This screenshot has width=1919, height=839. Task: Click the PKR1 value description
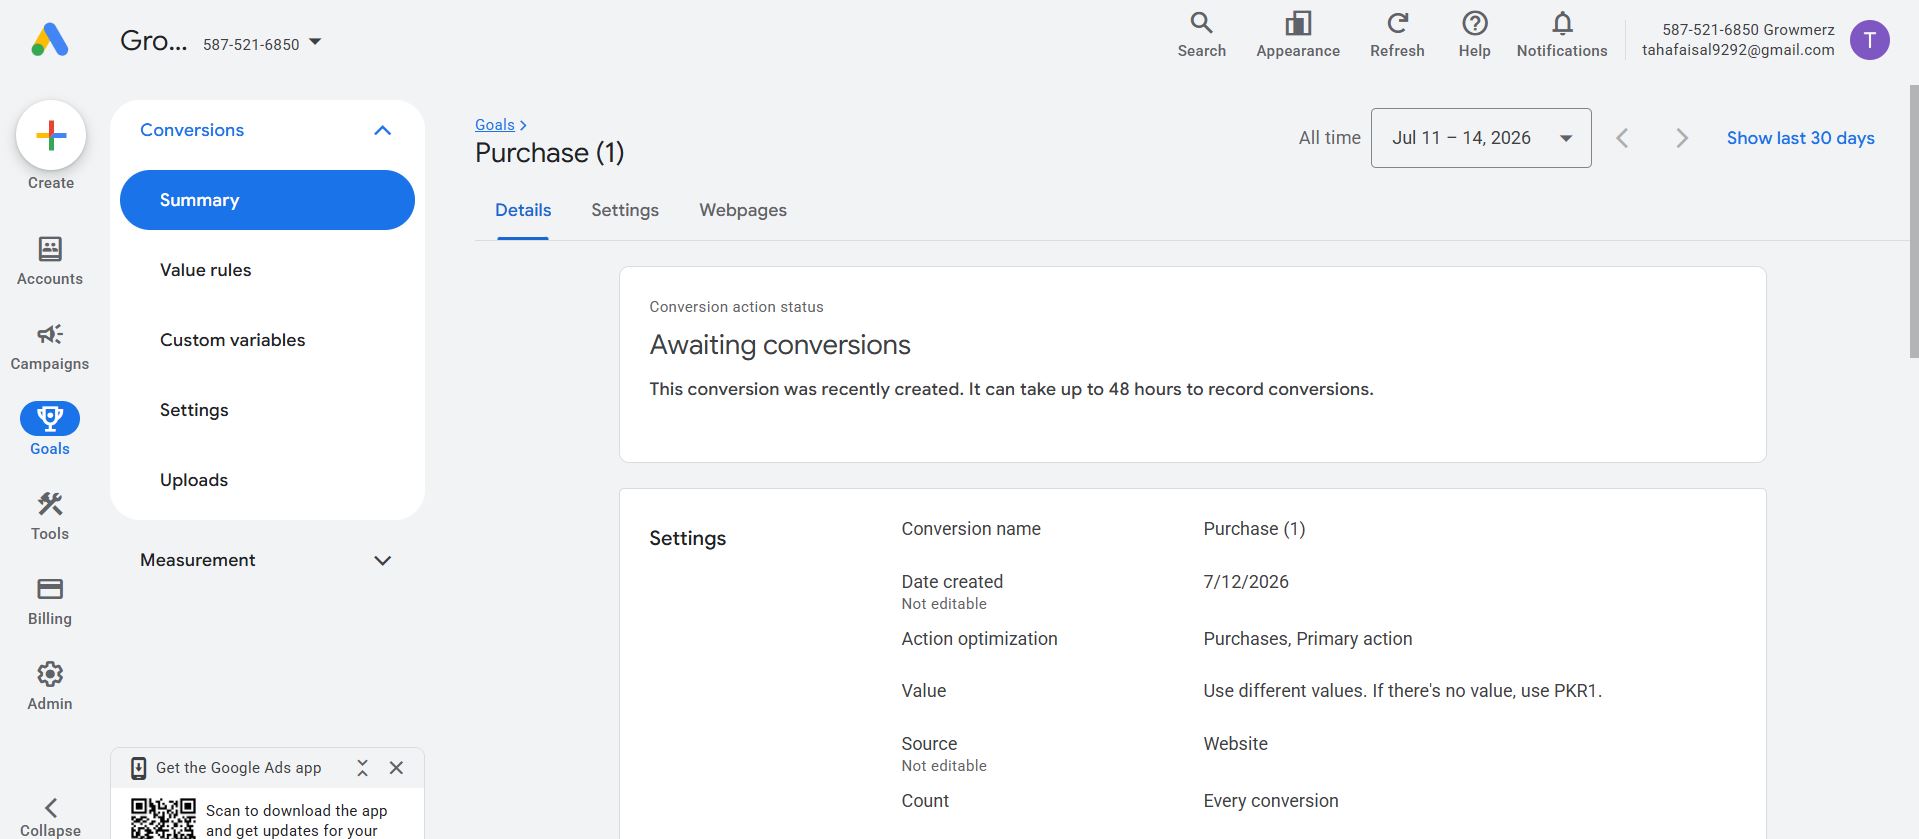(1402, 691)
